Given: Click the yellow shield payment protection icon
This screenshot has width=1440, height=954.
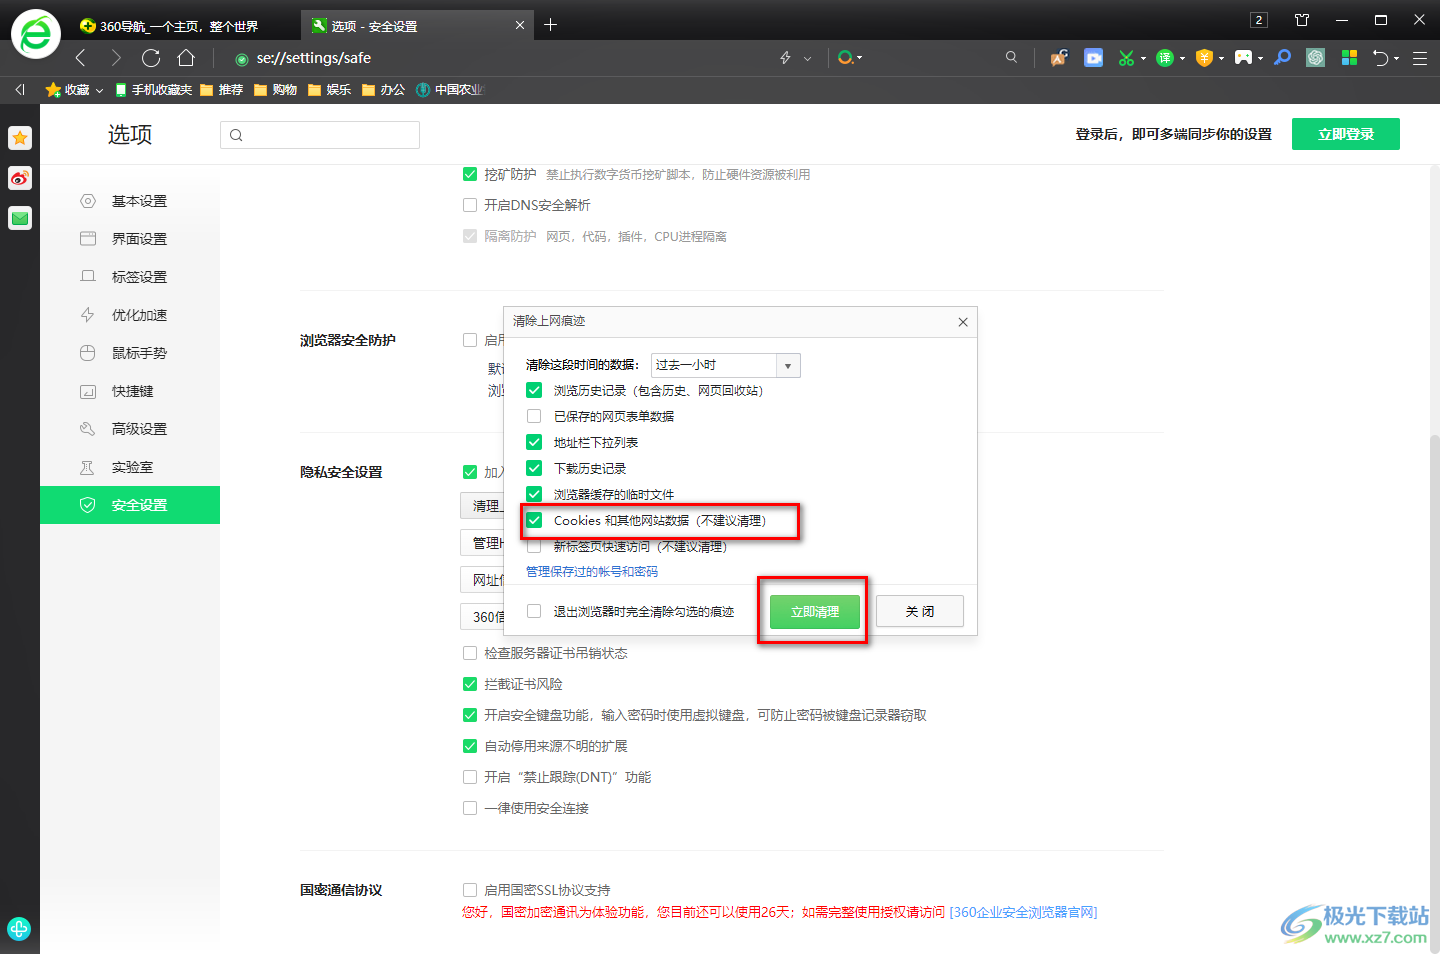Looking at the screenshot, I should (x=1204, y=58).
